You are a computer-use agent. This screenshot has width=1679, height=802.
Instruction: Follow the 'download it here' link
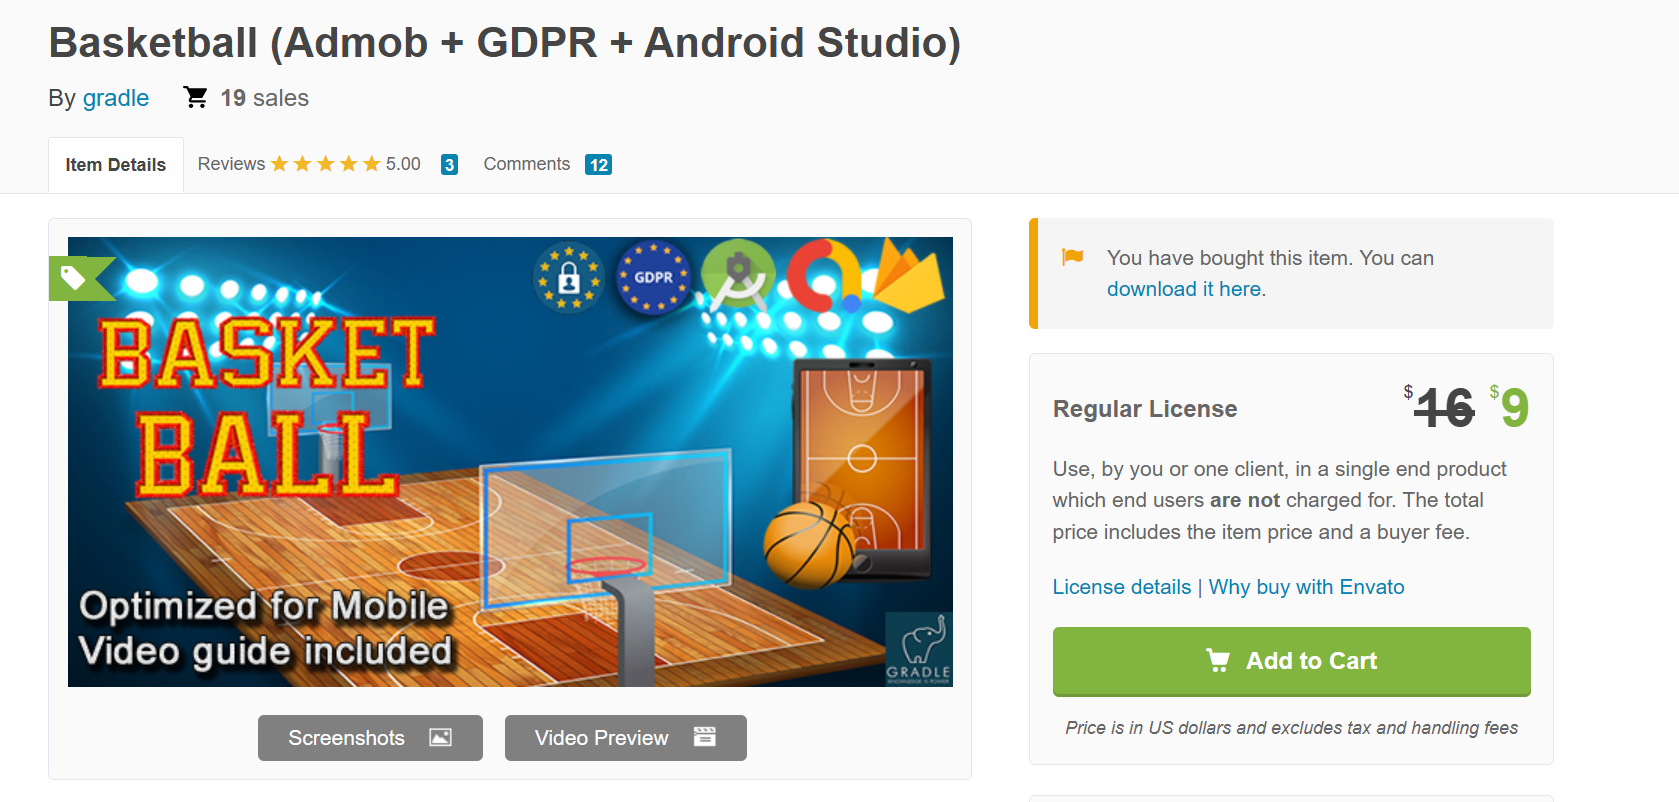point(1183,289)
